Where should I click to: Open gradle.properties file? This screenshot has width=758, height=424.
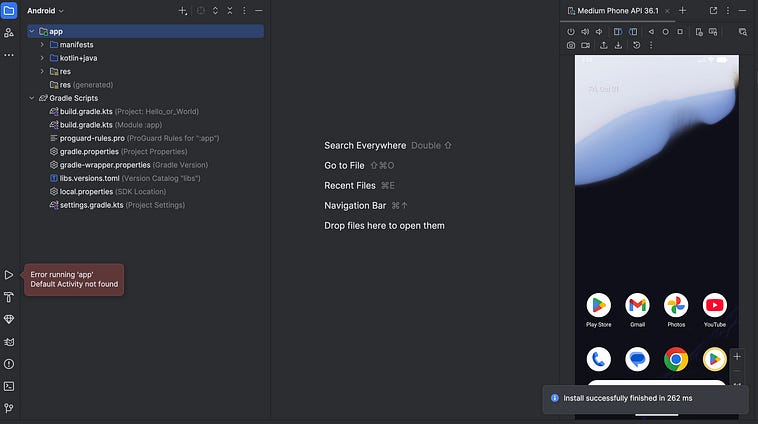[118, 152]
